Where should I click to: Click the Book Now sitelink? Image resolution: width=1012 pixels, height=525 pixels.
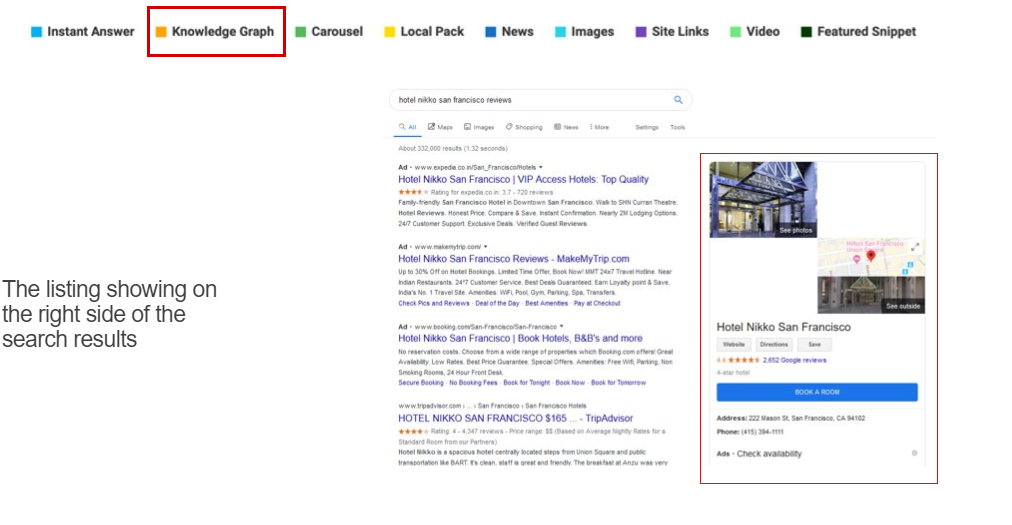(570, 383)
